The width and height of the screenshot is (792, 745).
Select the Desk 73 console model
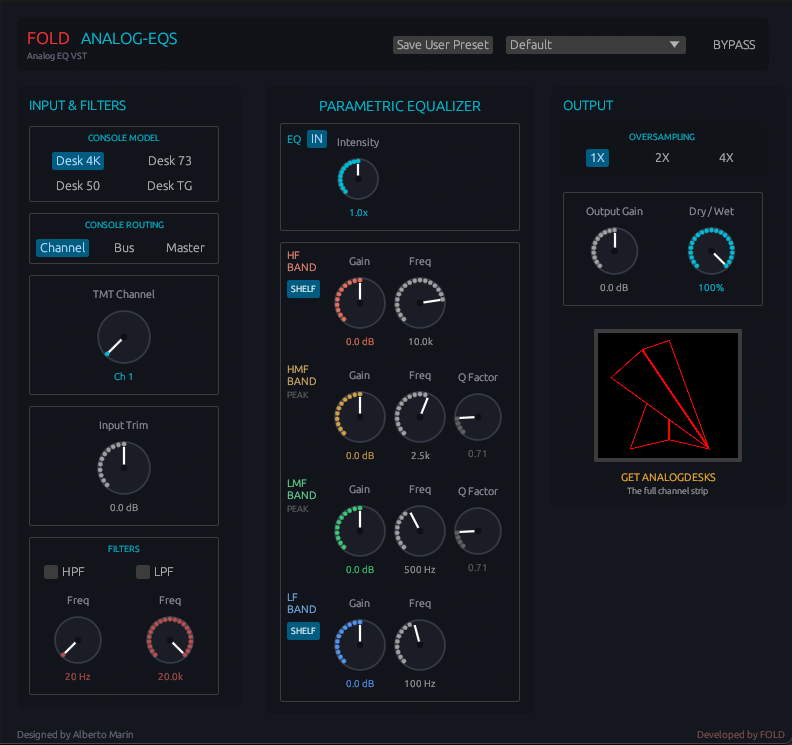click(x=170, y=161)
